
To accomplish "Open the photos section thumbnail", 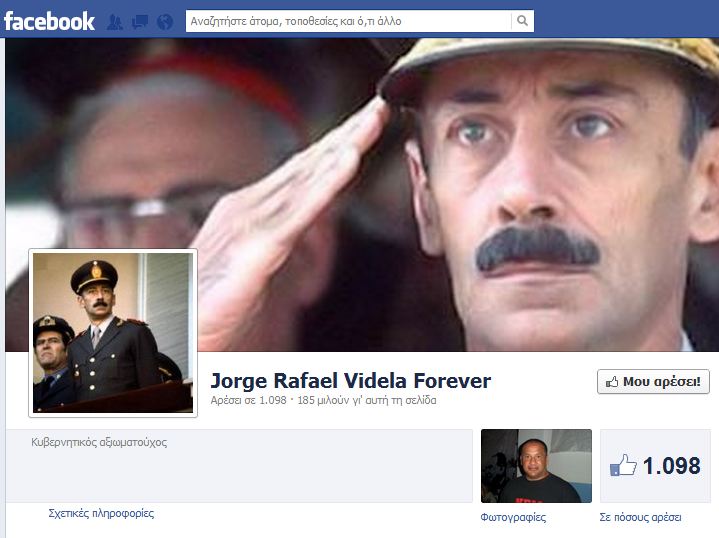I will pos(536,466).
